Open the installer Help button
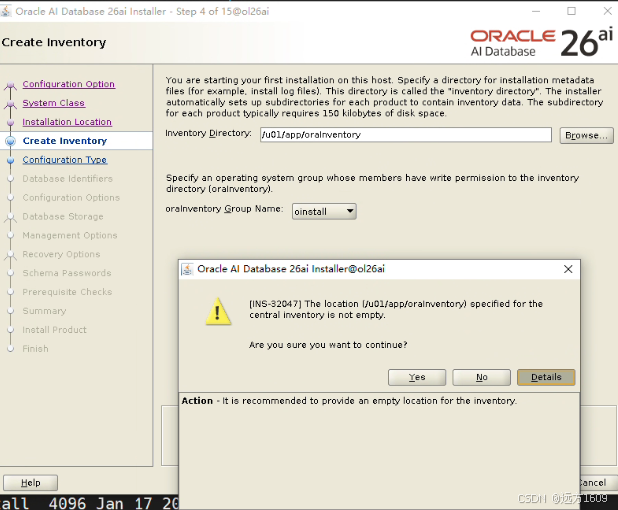The width and height of the screenshot is (618, 510). tap(30, 483)
